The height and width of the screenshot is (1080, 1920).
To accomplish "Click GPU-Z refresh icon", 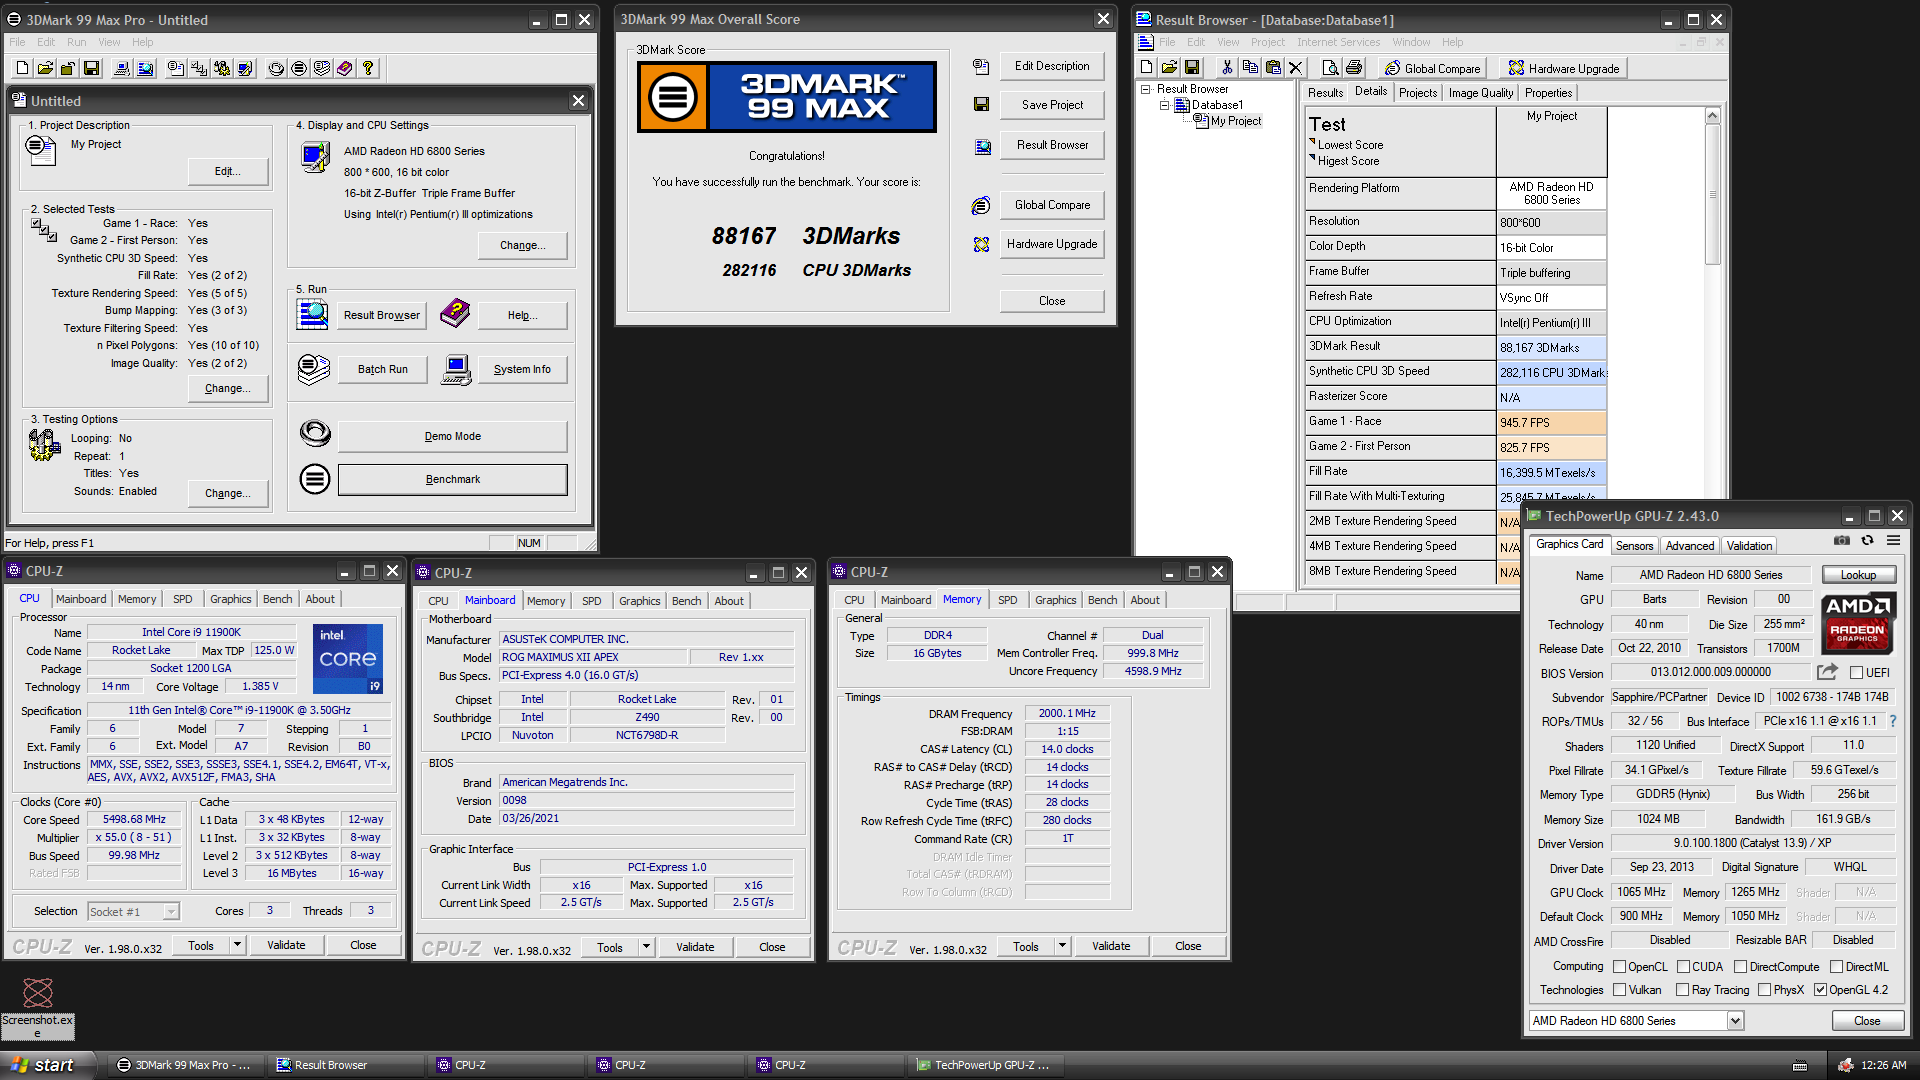I will click(1867, 541).
